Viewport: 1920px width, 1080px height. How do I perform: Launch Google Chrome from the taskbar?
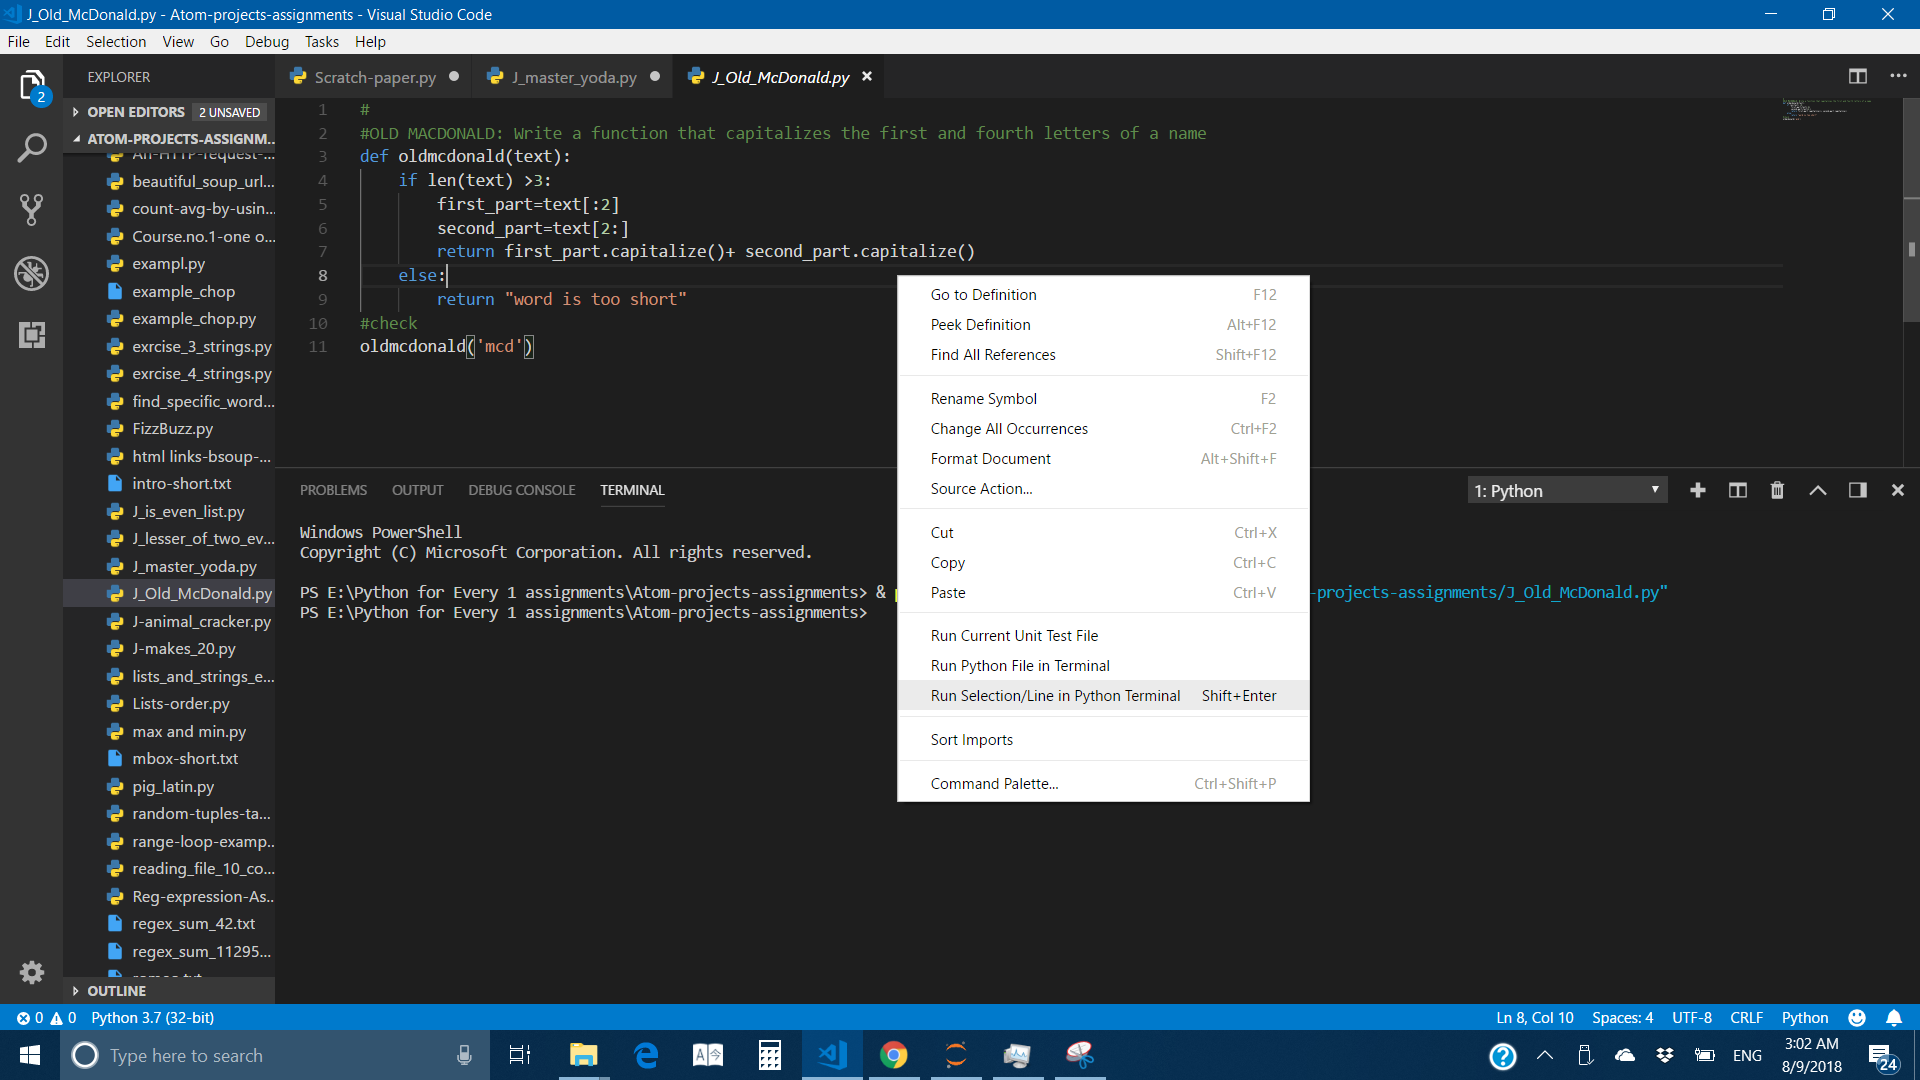(893, 1054)
